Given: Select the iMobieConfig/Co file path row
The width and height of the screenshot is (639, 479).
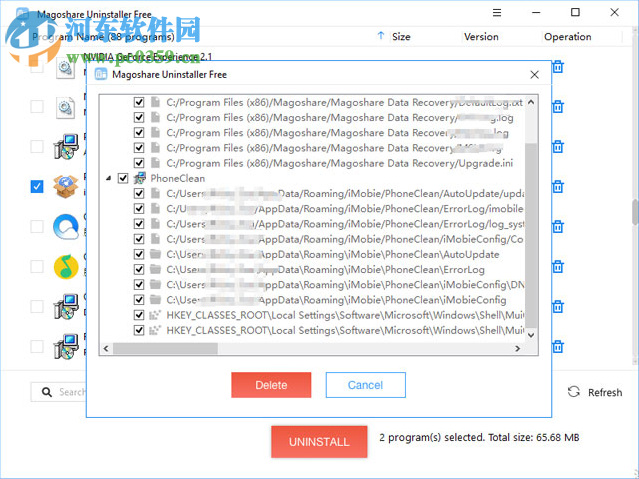Looking at the screenshot, I should (x=345, y=239).
